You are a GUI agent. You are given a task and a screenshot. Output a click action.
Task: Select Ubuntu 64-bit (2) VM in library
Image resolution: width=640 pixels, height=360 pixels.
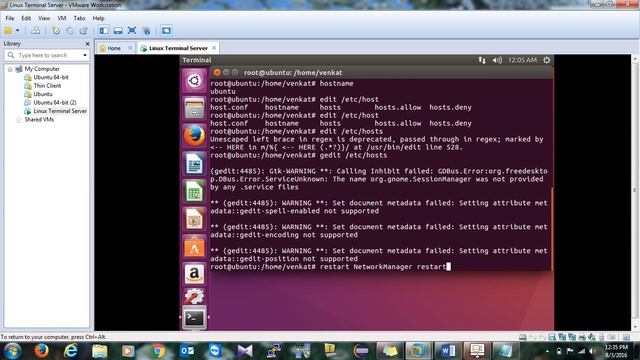point(54,102)
